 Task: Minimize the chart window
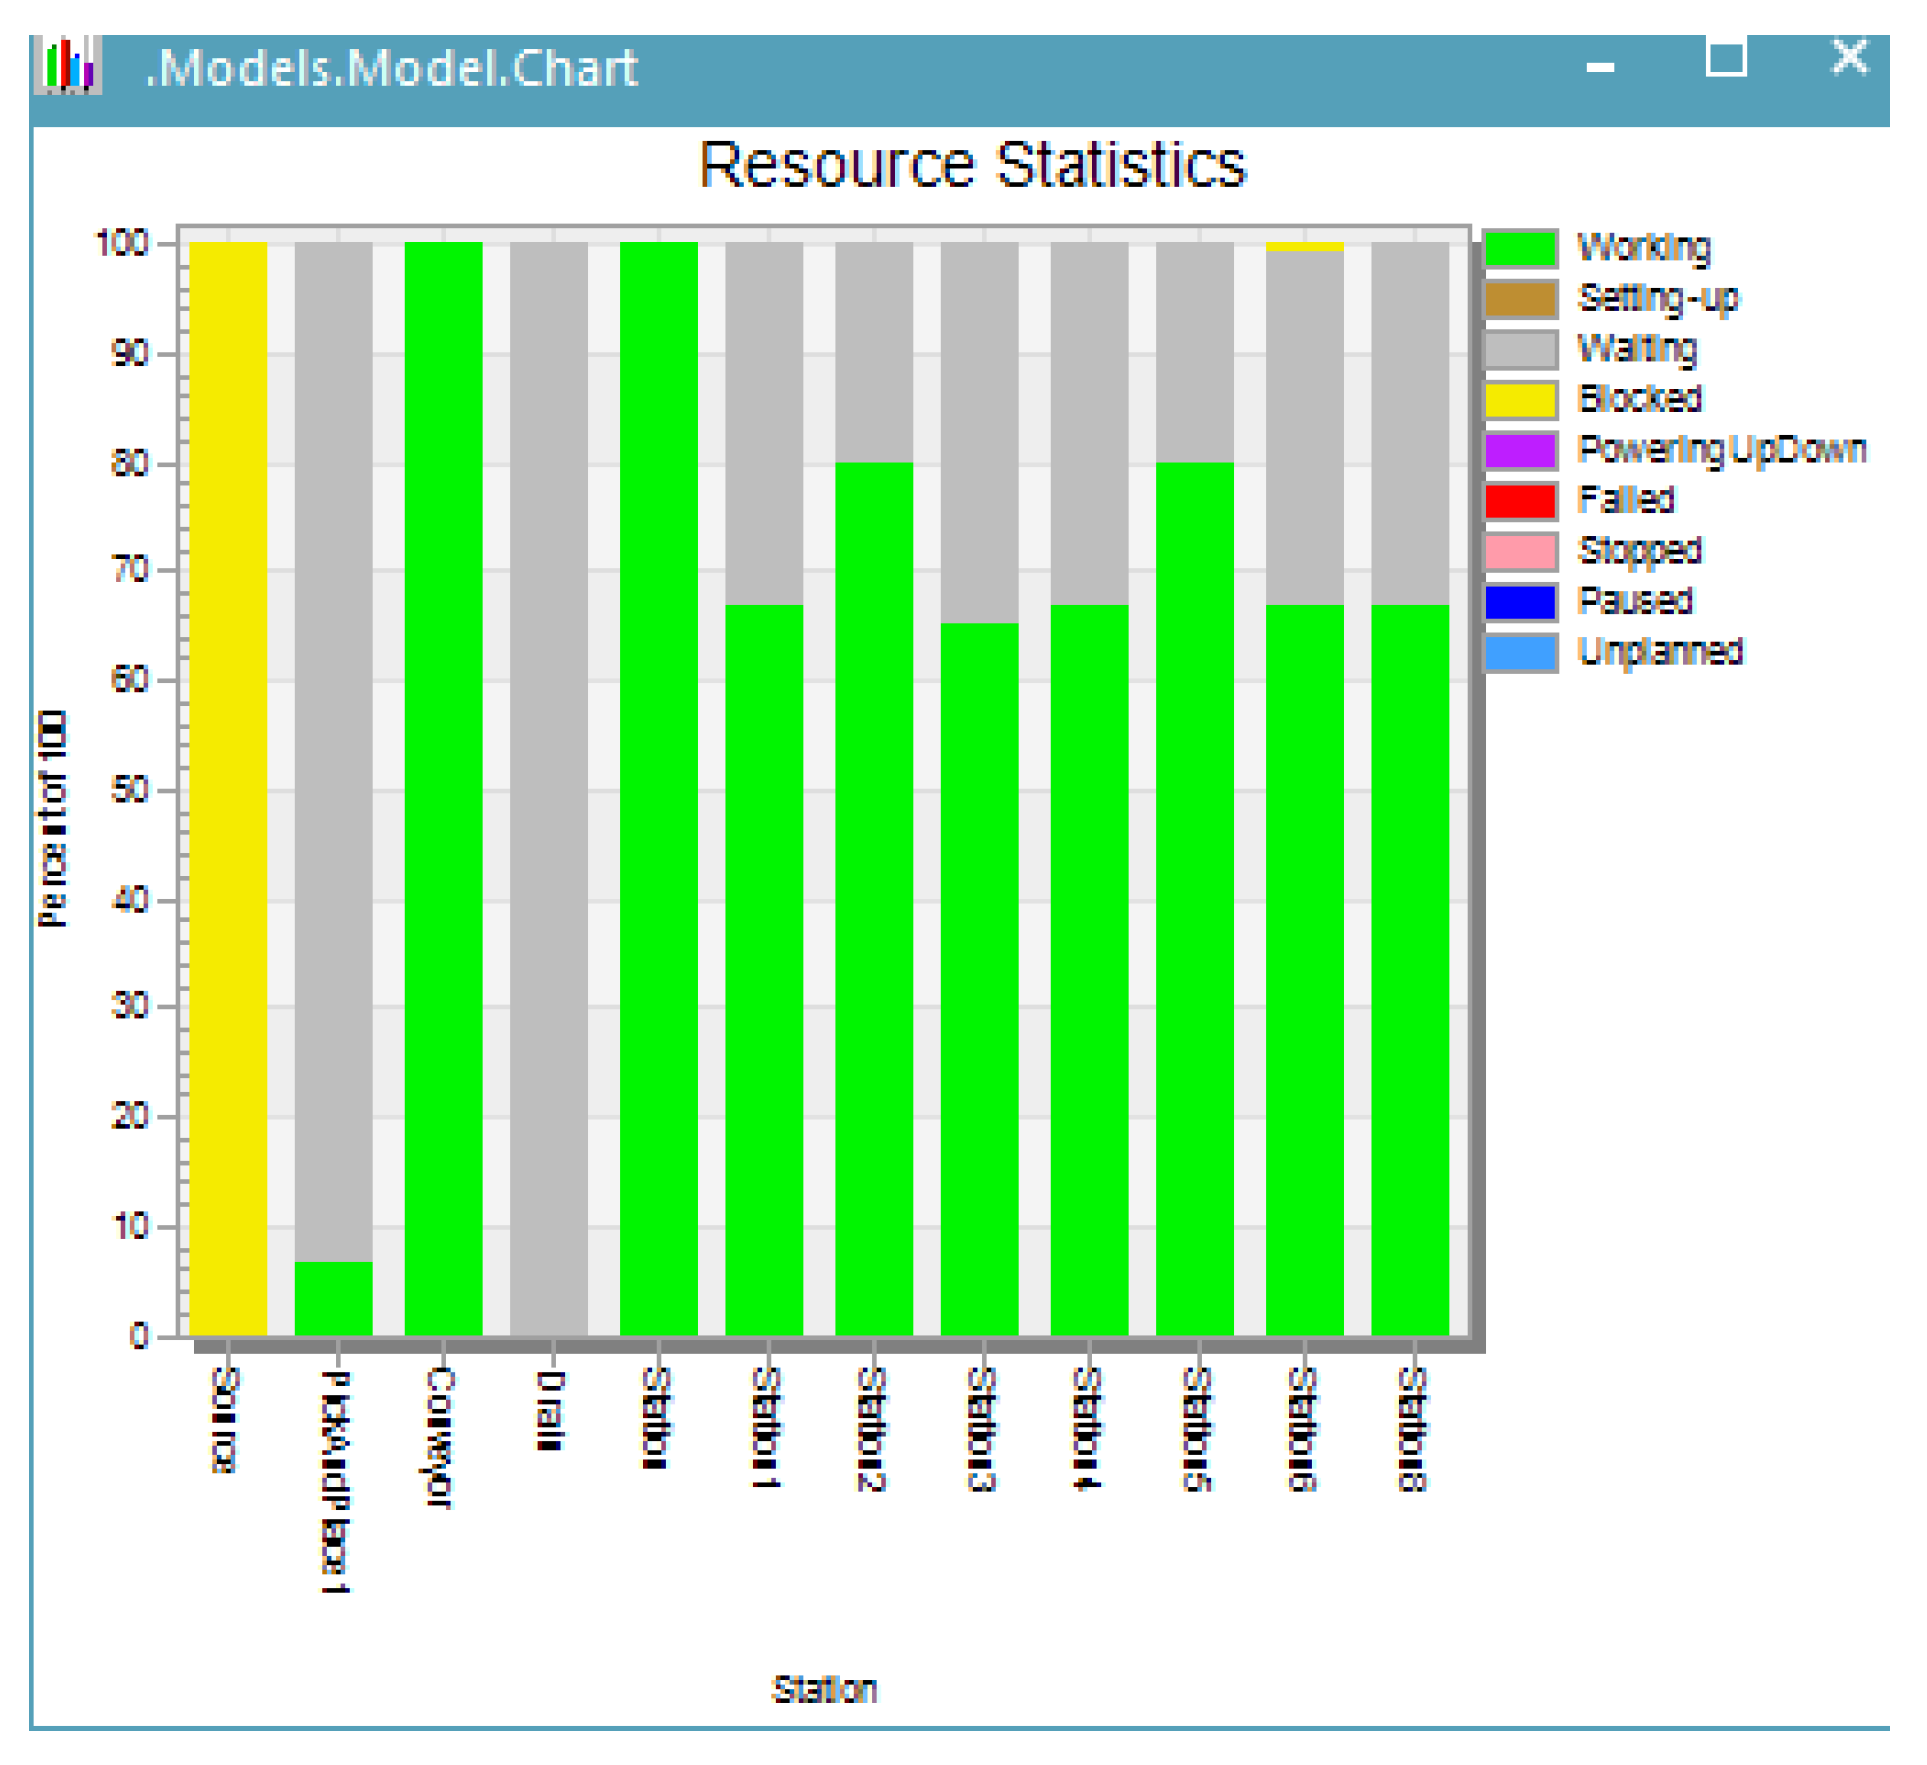1599,67
